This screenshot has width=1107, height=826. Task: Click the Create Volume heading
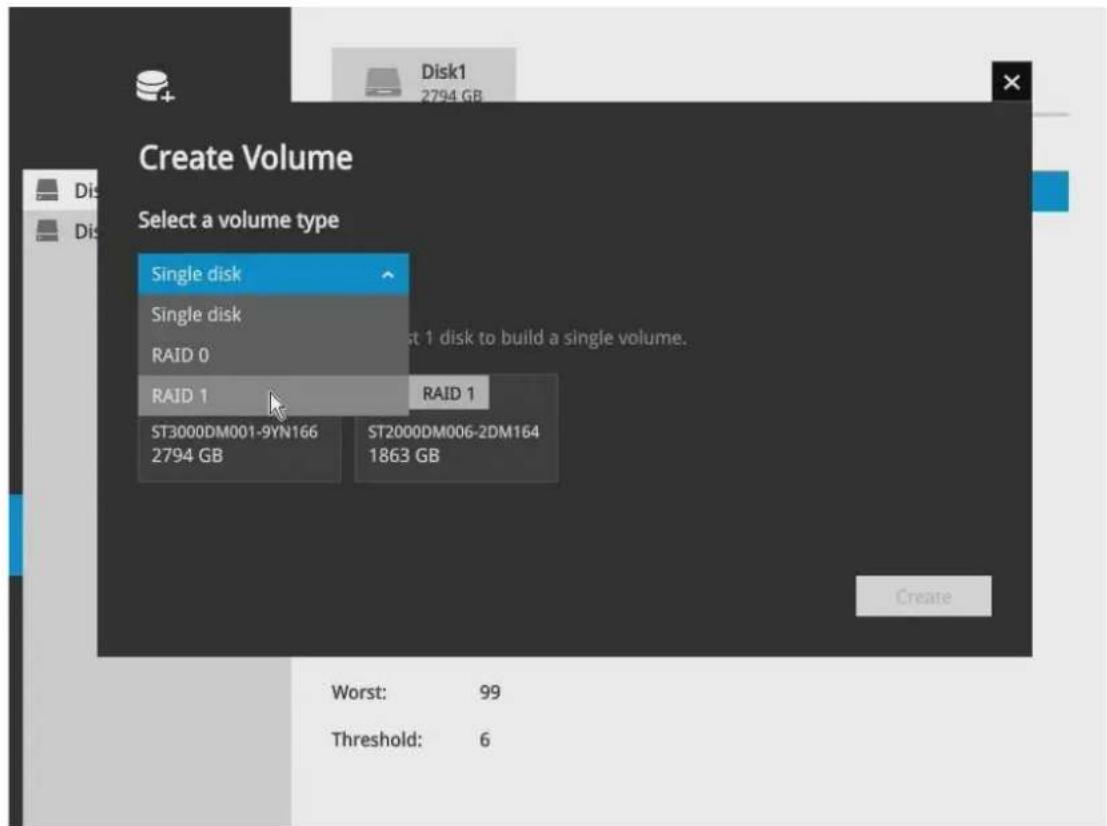point(246,157)
